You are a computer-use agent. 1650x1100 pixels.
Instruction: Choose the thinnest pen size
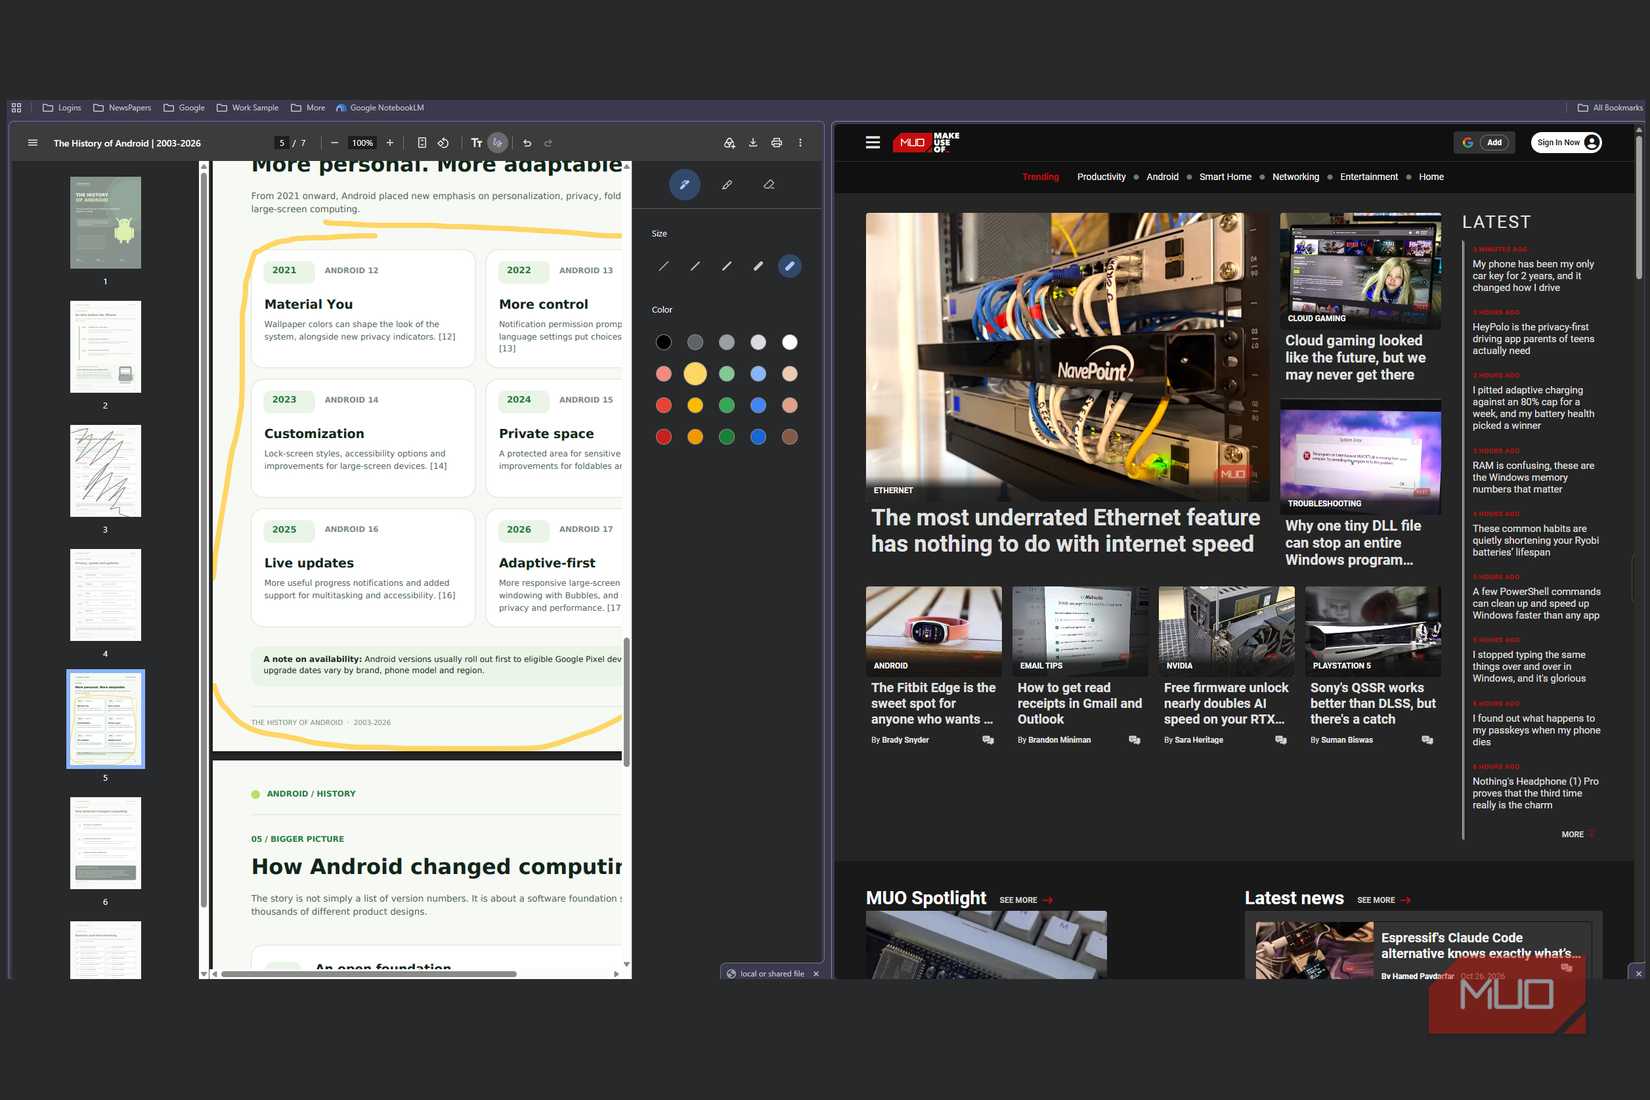pos(663,266)
